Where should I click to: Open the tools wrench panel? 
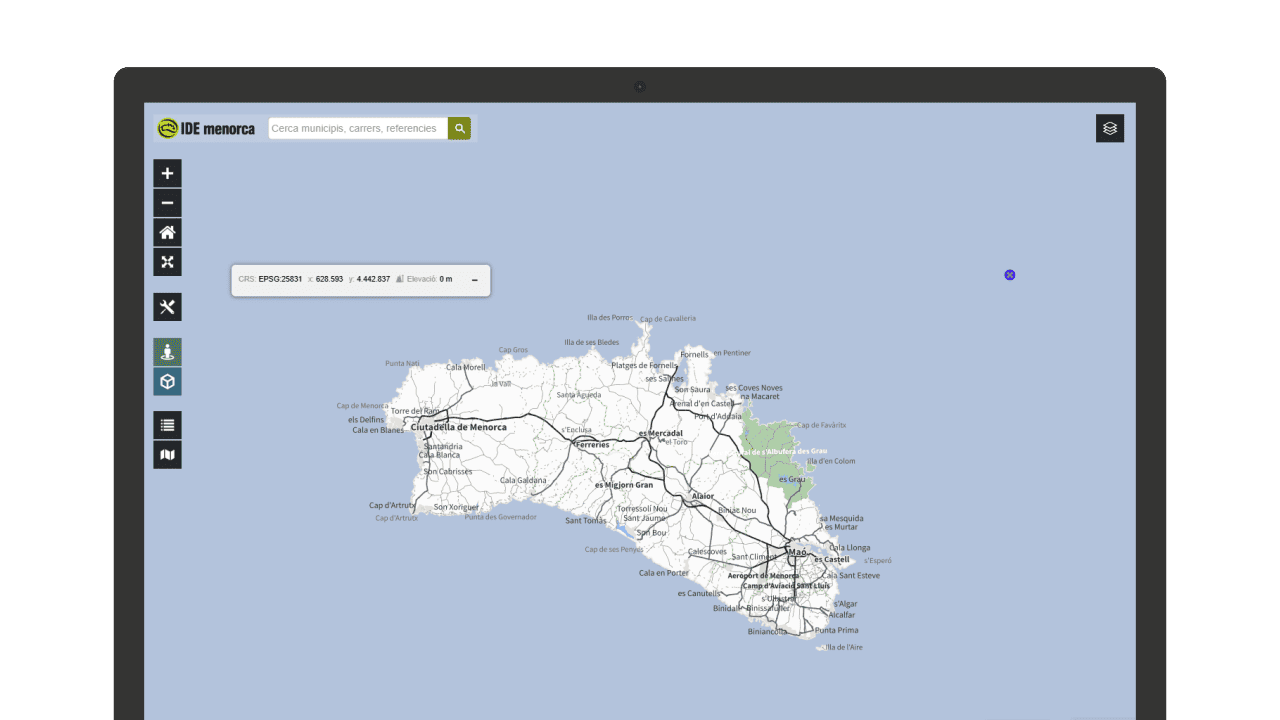coord(167,307)
